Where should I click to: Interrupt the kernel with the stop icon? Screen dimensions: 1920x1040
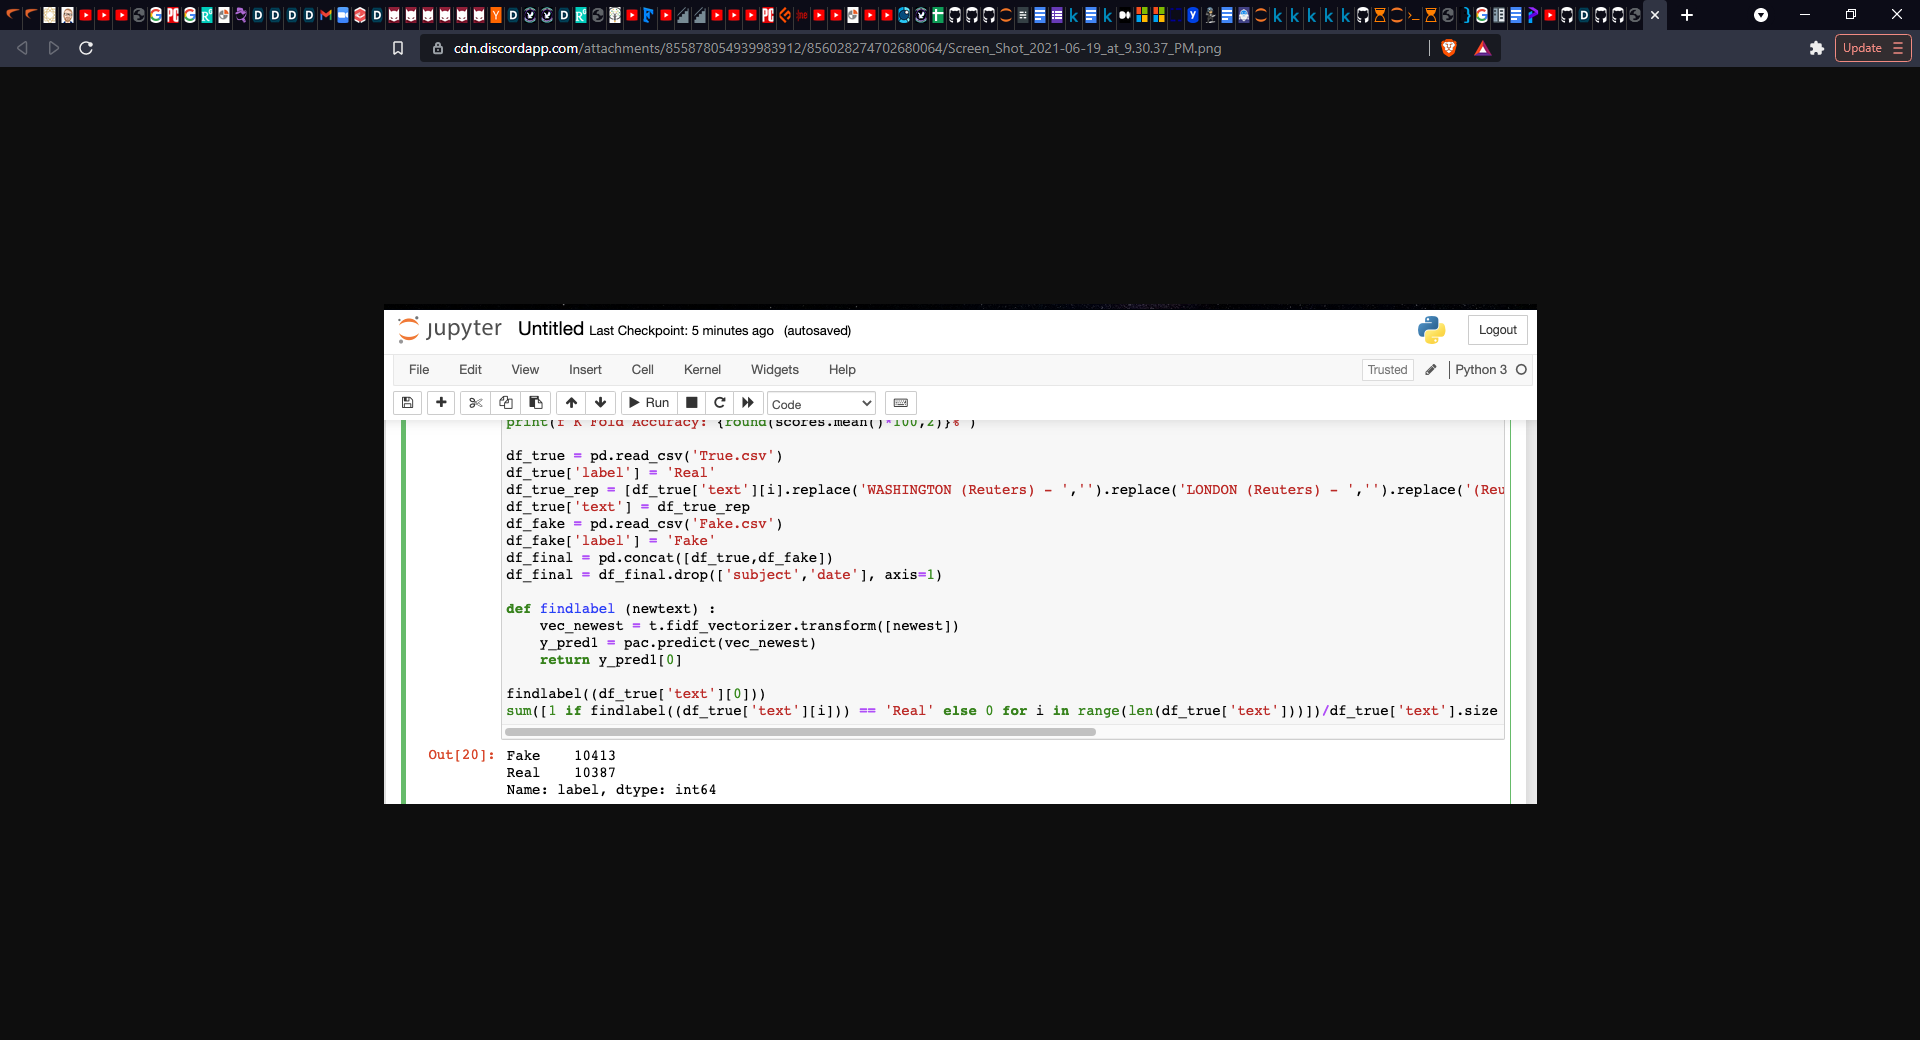coord(691,403)
